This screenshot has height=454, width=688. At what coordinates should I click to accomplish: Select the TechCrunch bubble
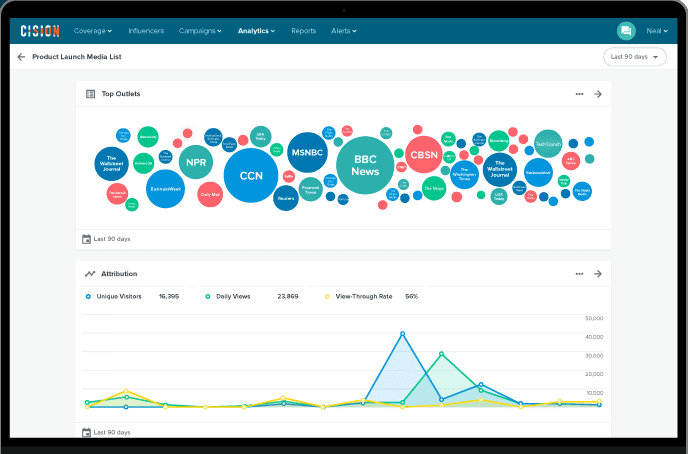tap(548, 144)
